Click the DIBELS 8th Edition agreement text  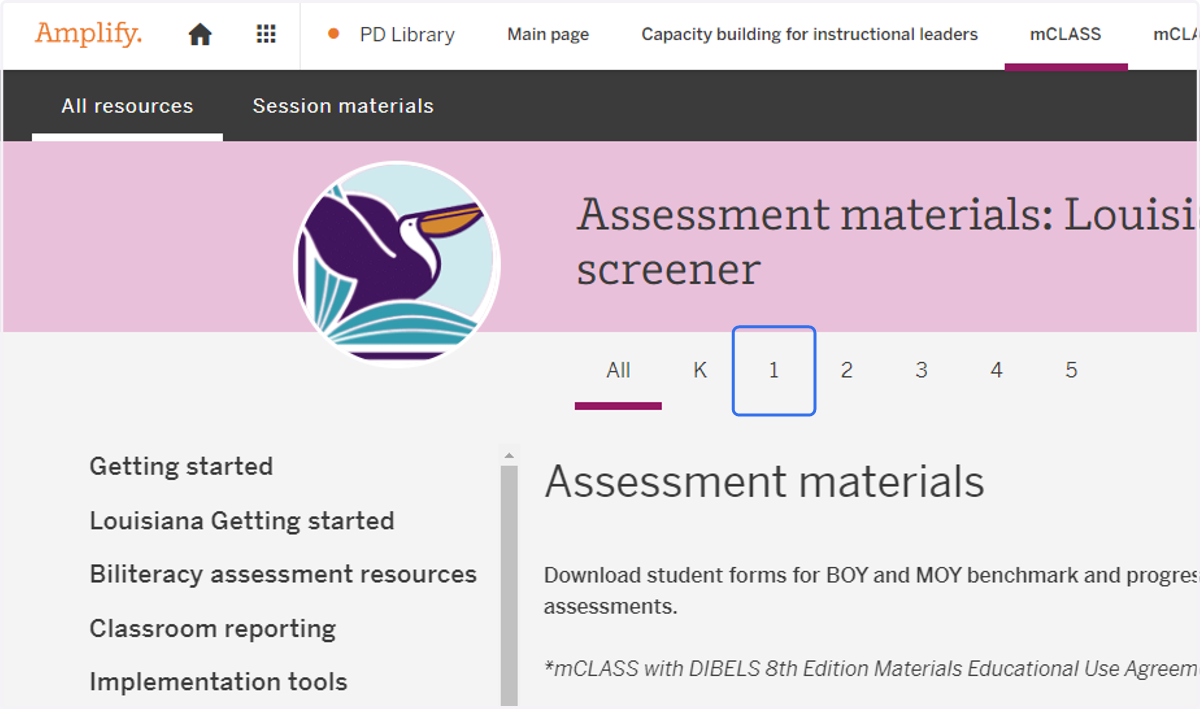872,669
